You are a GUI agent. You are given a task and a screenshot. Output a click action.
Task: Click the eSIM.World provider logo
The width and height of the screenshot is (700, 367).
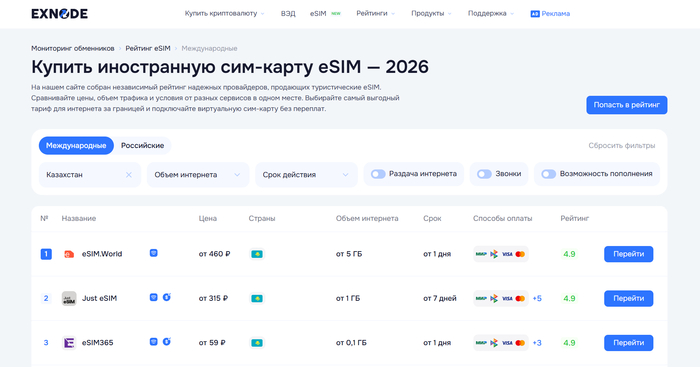[x=69, y=254]
